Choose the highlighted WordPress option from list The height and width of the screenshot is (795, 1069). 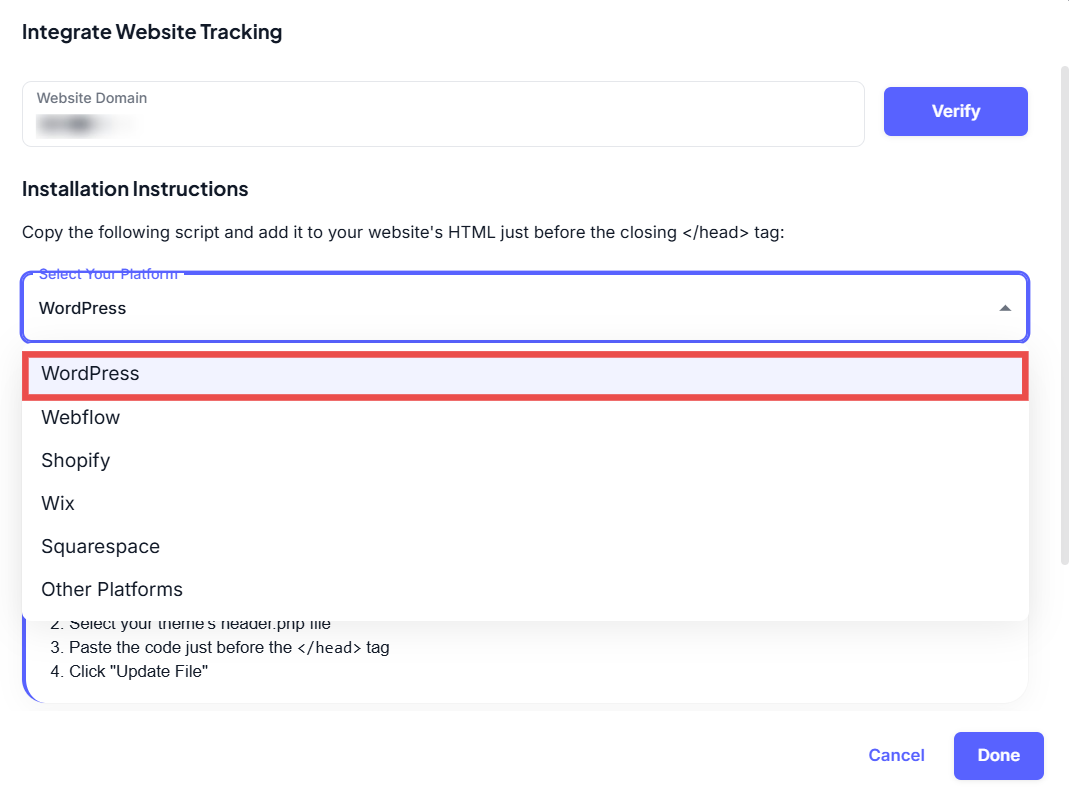coord(90,374)
